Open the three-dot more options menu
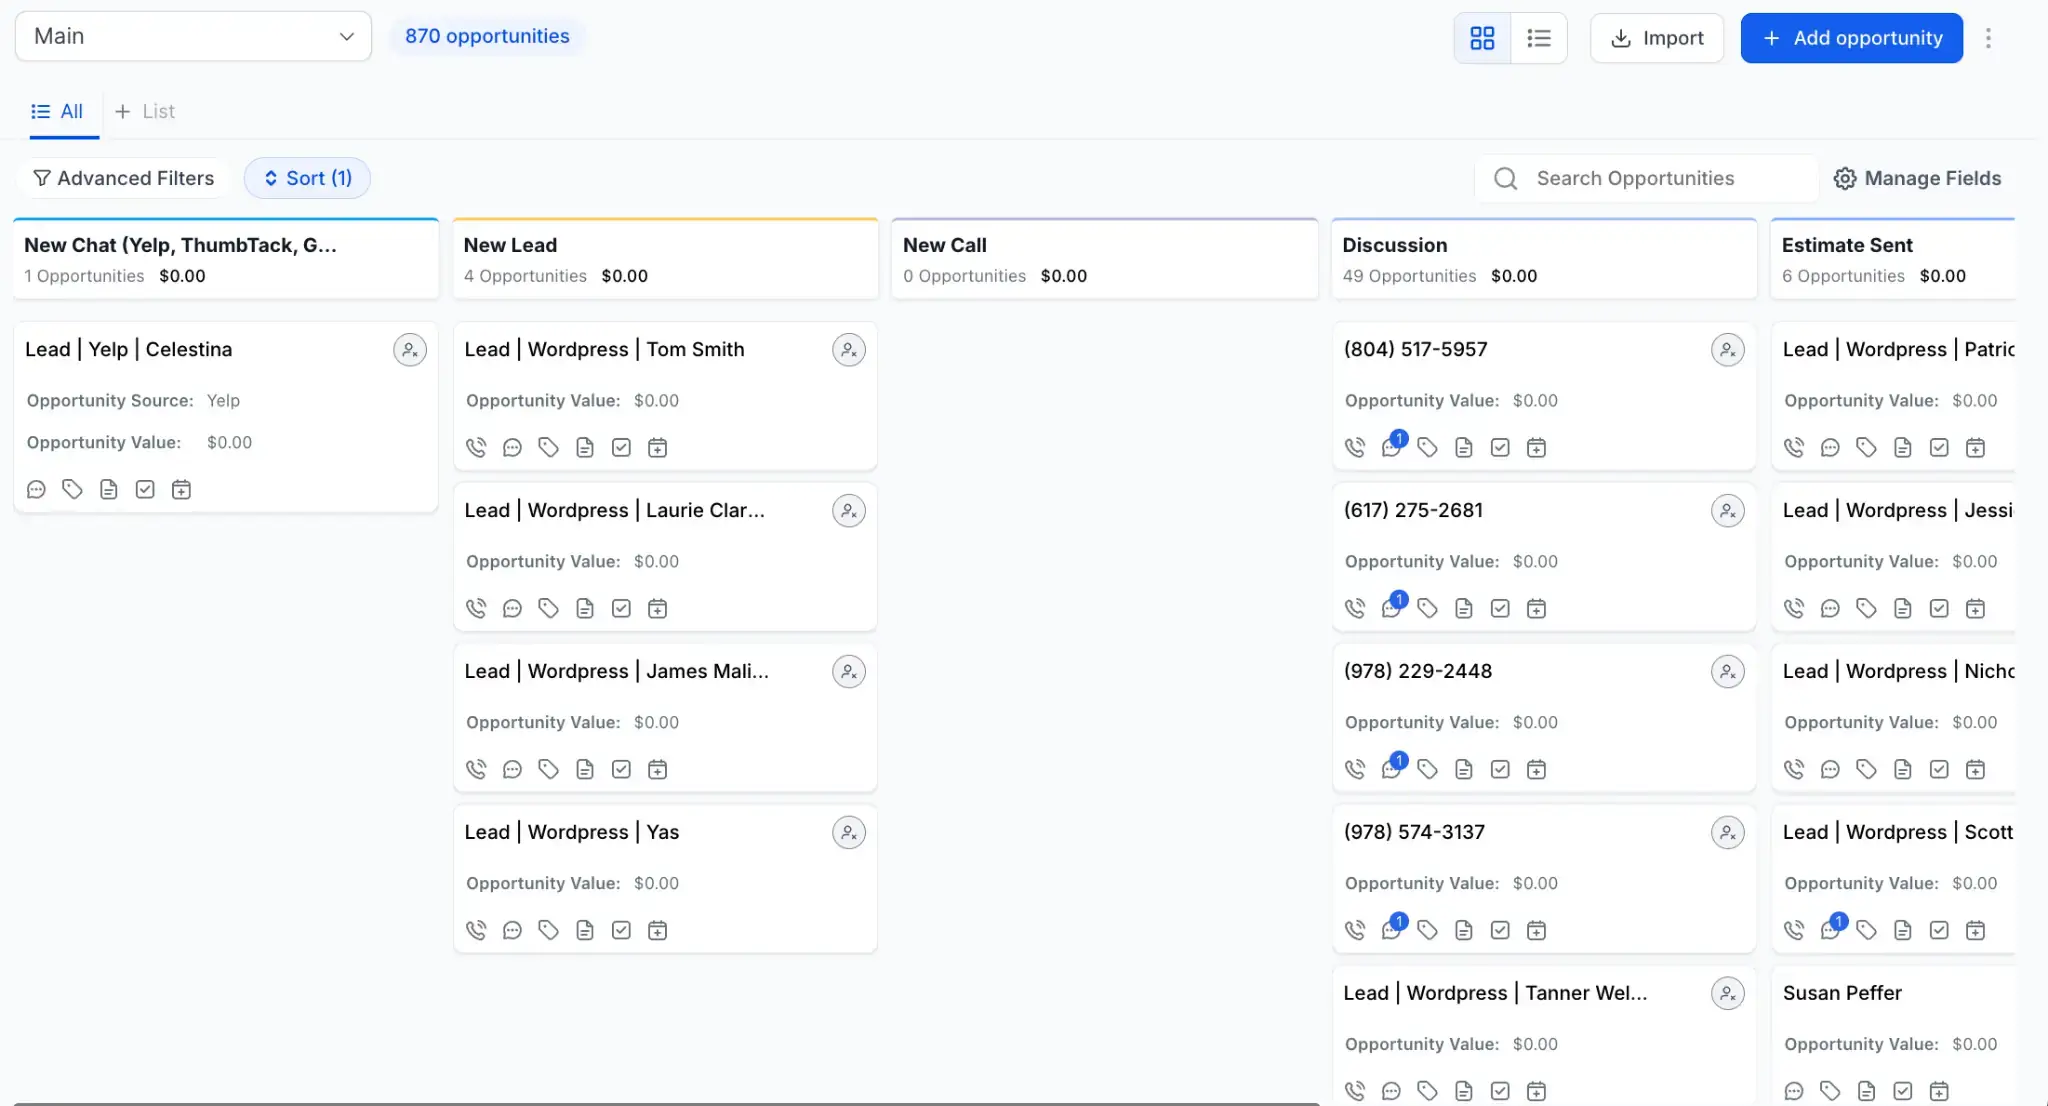This screenshot has width=2048, height=1106. 1988,38
